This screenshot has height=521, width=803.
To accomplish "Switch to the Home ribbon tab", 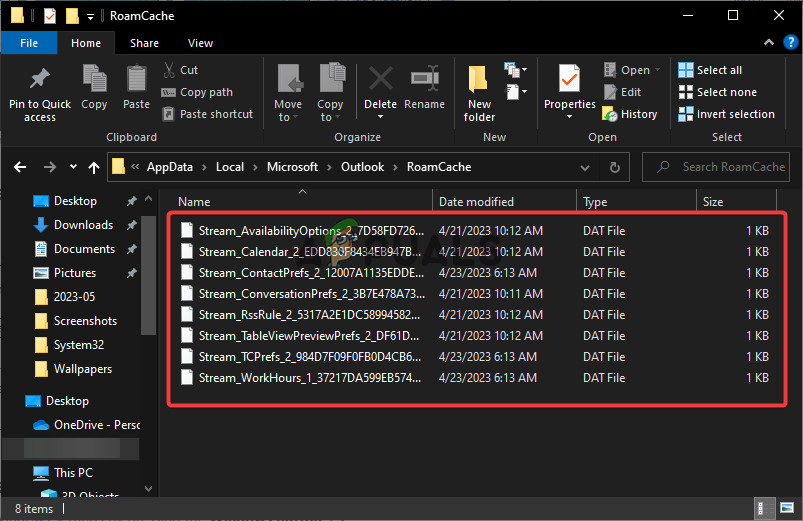I will pos(86,43).
